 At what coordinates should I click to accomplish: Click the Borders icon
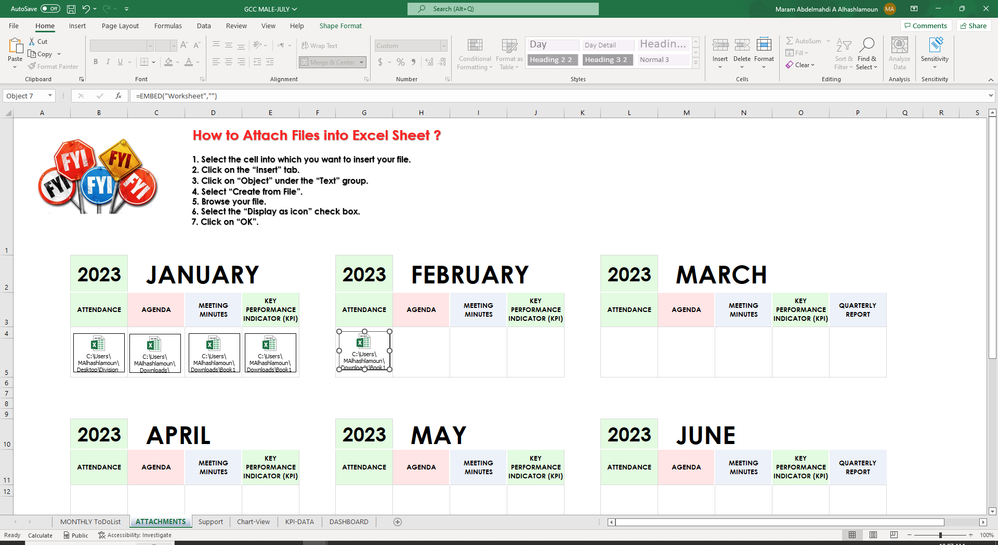click(x=144, y=62)
